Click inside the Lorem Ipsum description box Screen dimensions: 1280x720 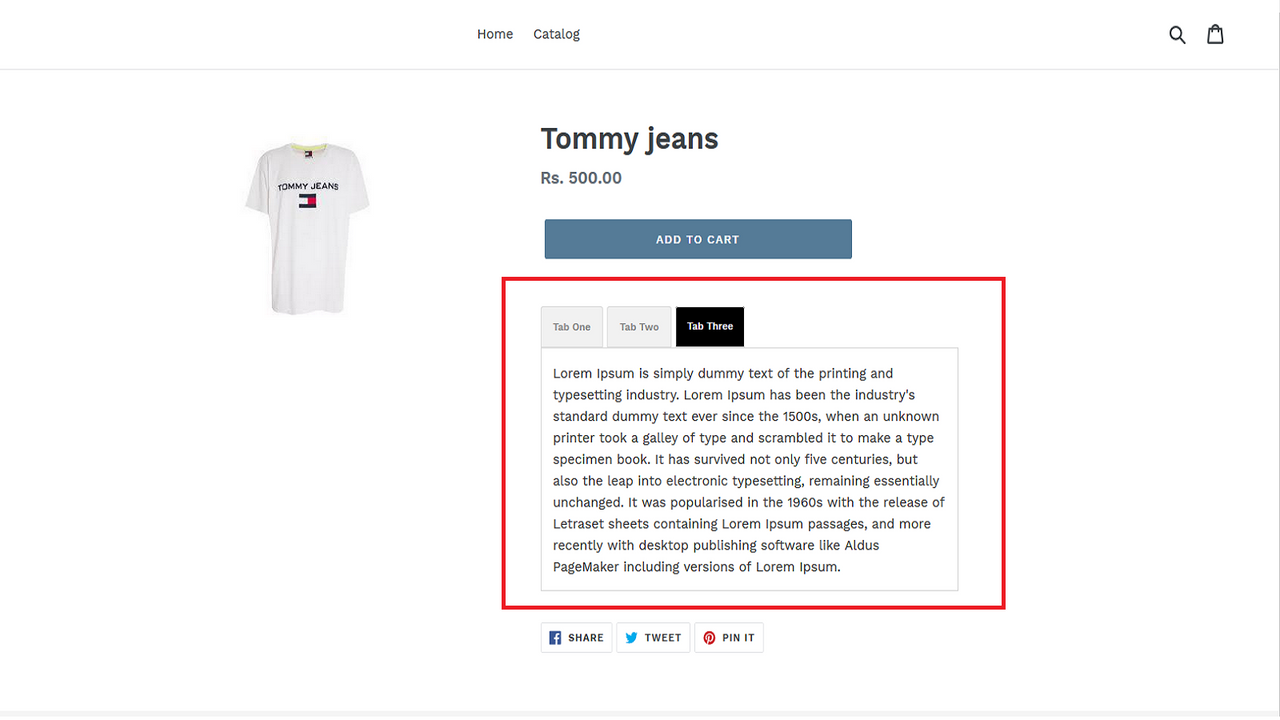coord(748,469)
